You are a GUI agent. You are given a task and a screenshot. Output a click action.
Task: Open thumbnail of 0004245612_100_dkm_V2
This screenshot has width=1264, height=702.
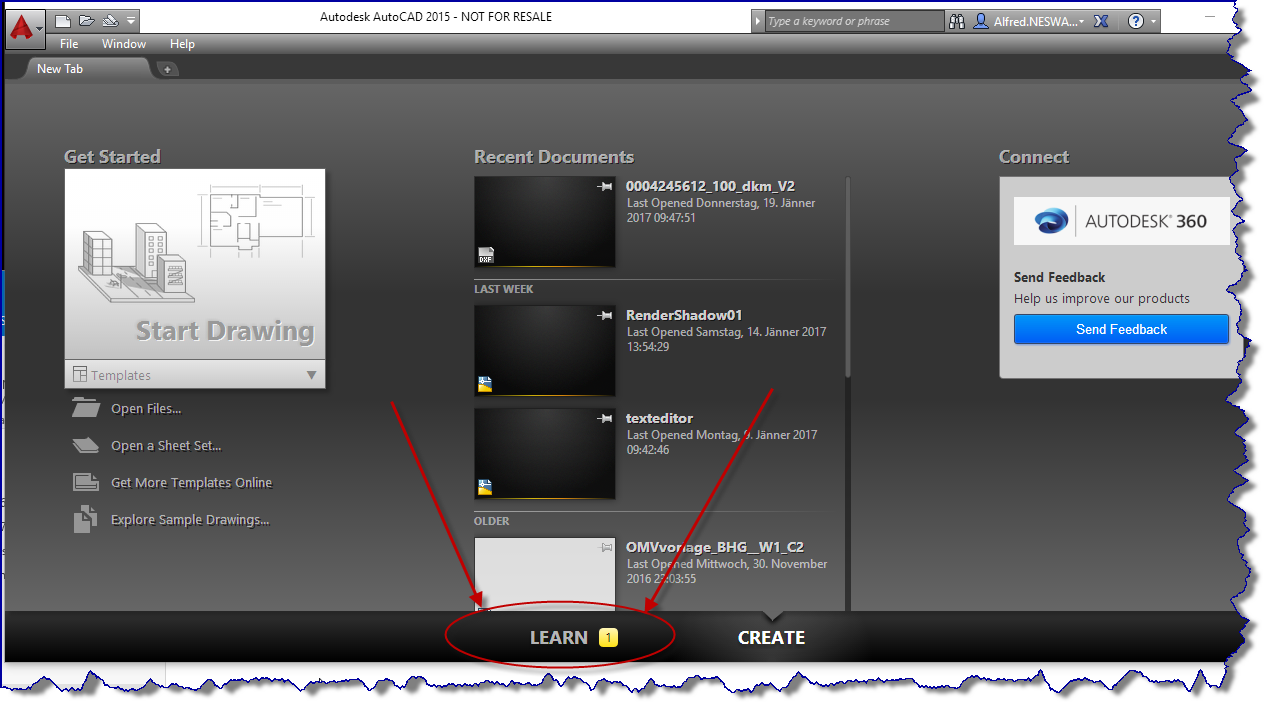pos(545,222)
